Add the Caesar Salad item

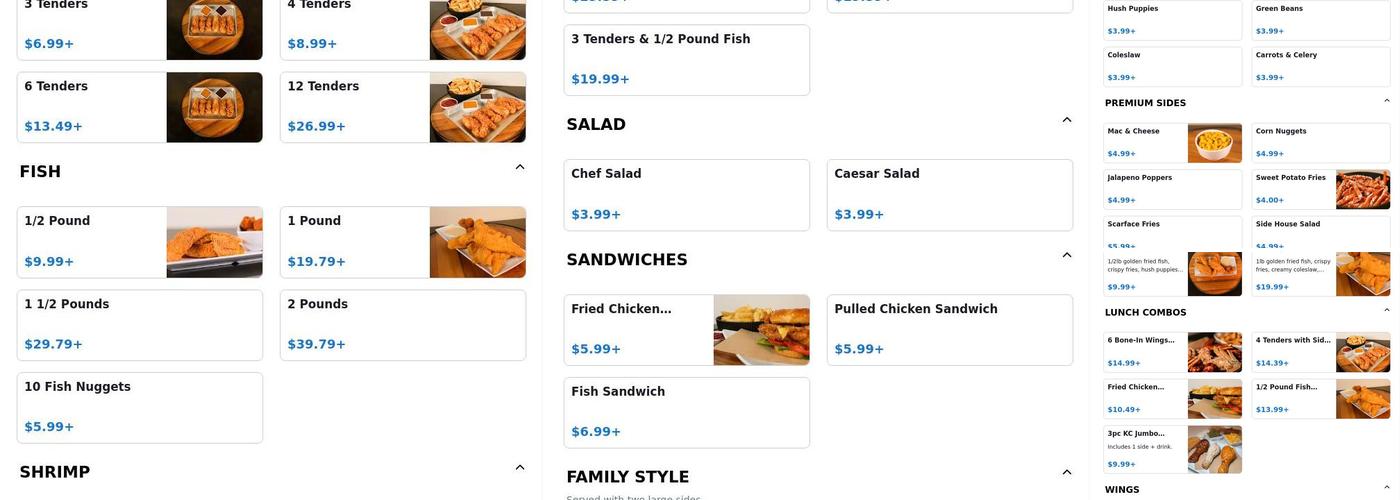(949, 195)
